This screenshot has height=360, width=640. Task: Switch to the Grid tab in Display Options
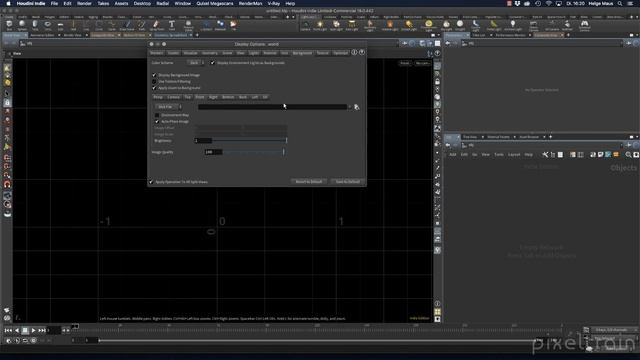(x=284, y=53)
